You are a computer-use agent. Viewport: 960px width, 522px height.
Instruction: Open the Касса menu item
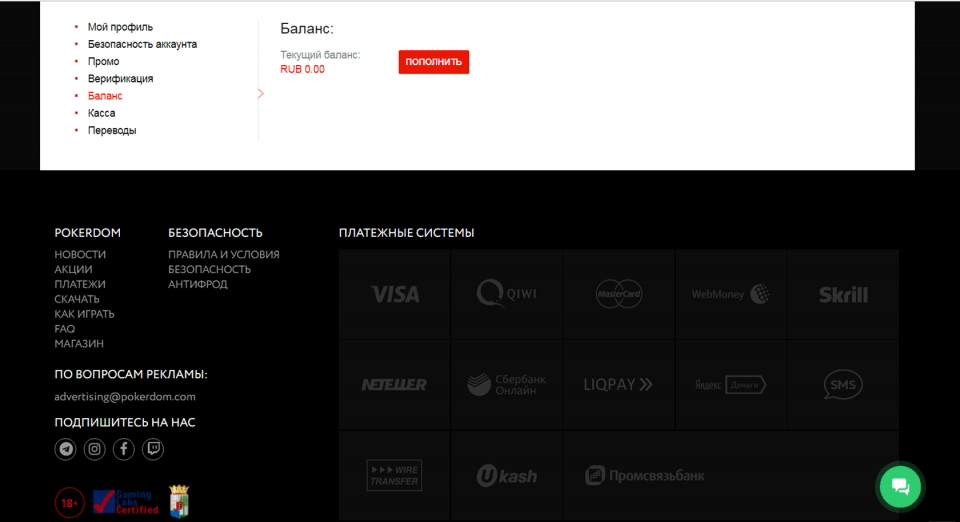click(x=101, y=113)
